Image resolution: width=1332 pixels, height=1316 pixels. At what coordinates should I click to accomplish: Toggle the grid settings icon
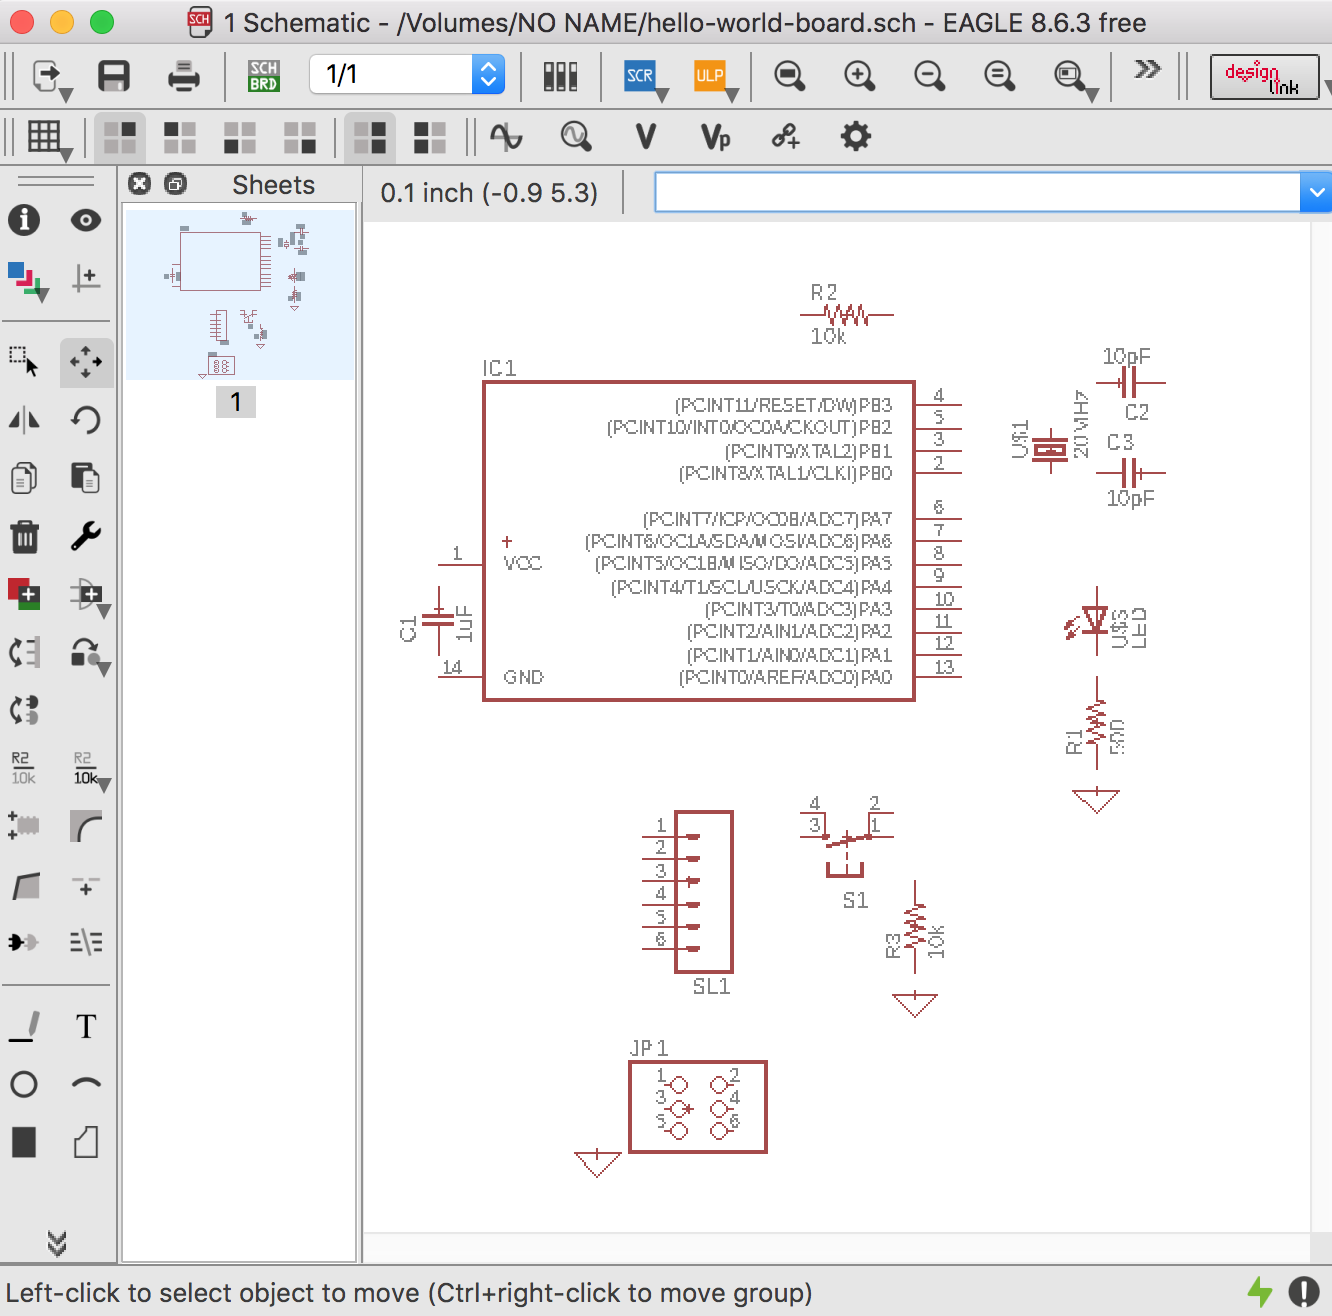44,137
